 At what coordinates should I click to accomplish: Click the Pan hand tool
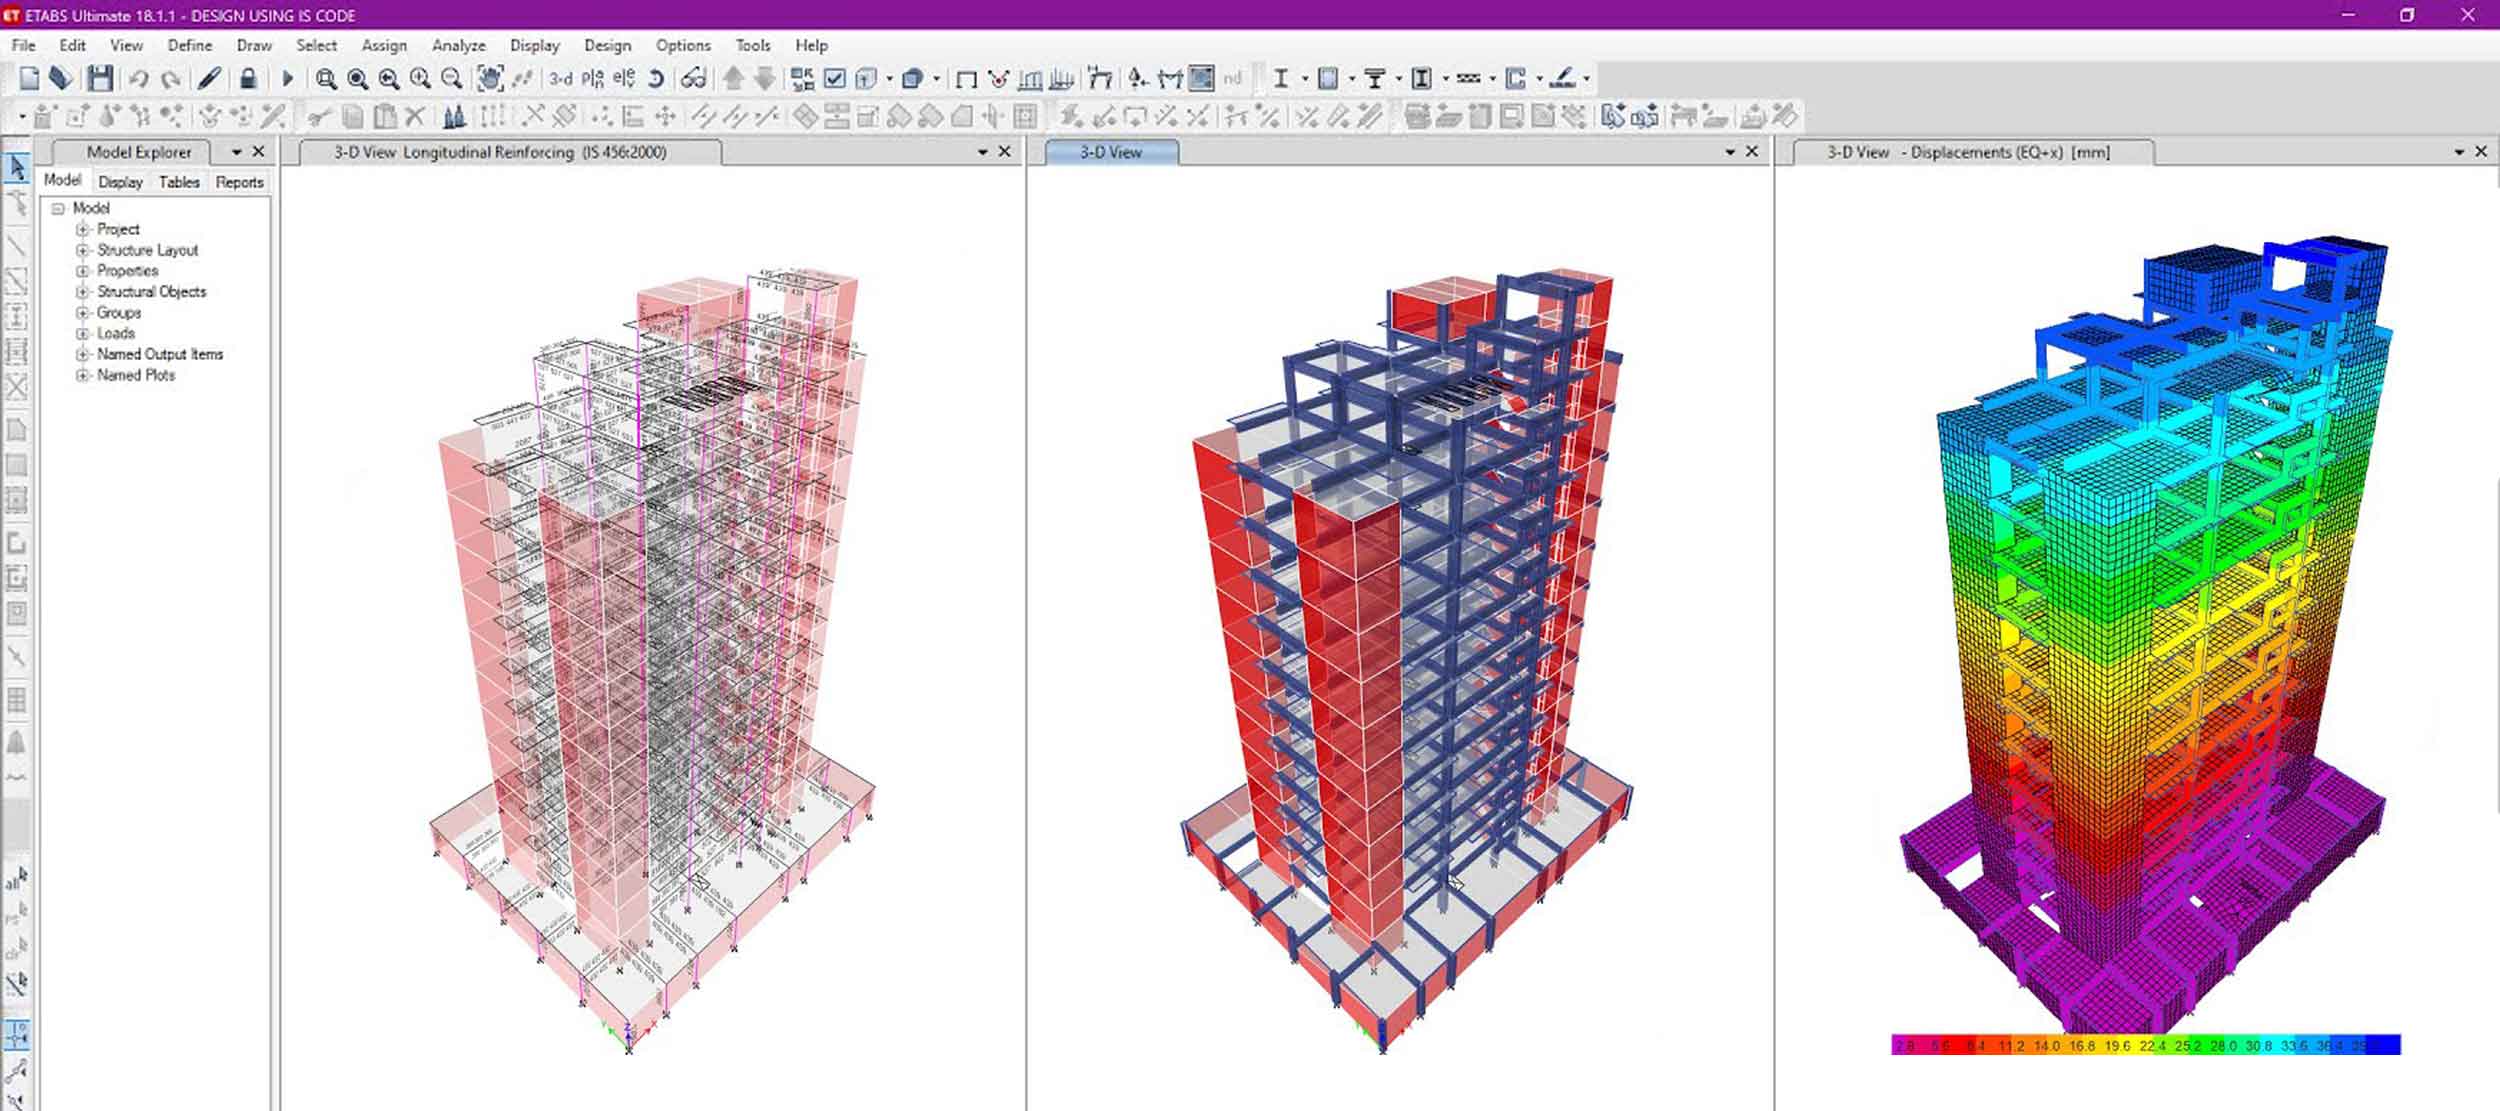point(489,78)
